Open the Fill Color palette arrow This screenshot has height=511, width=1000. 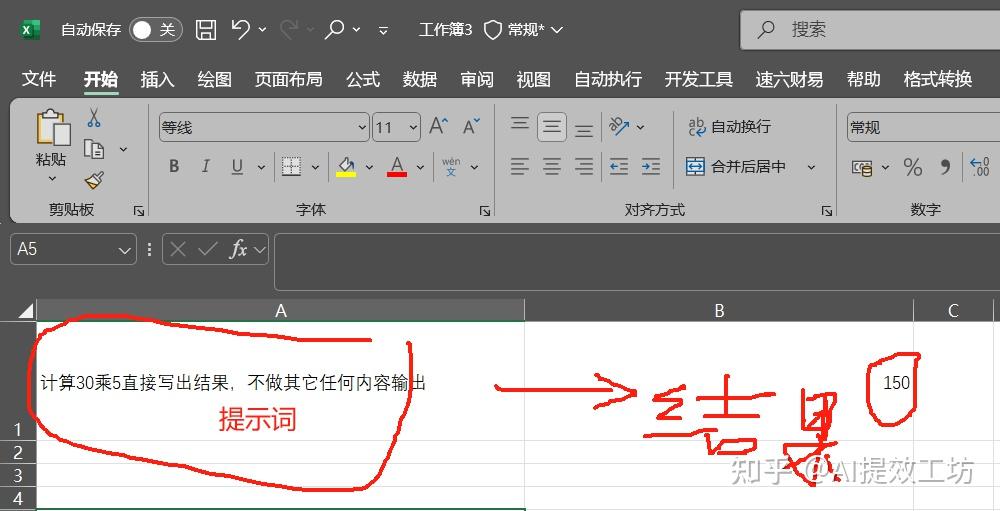[369, 167]
